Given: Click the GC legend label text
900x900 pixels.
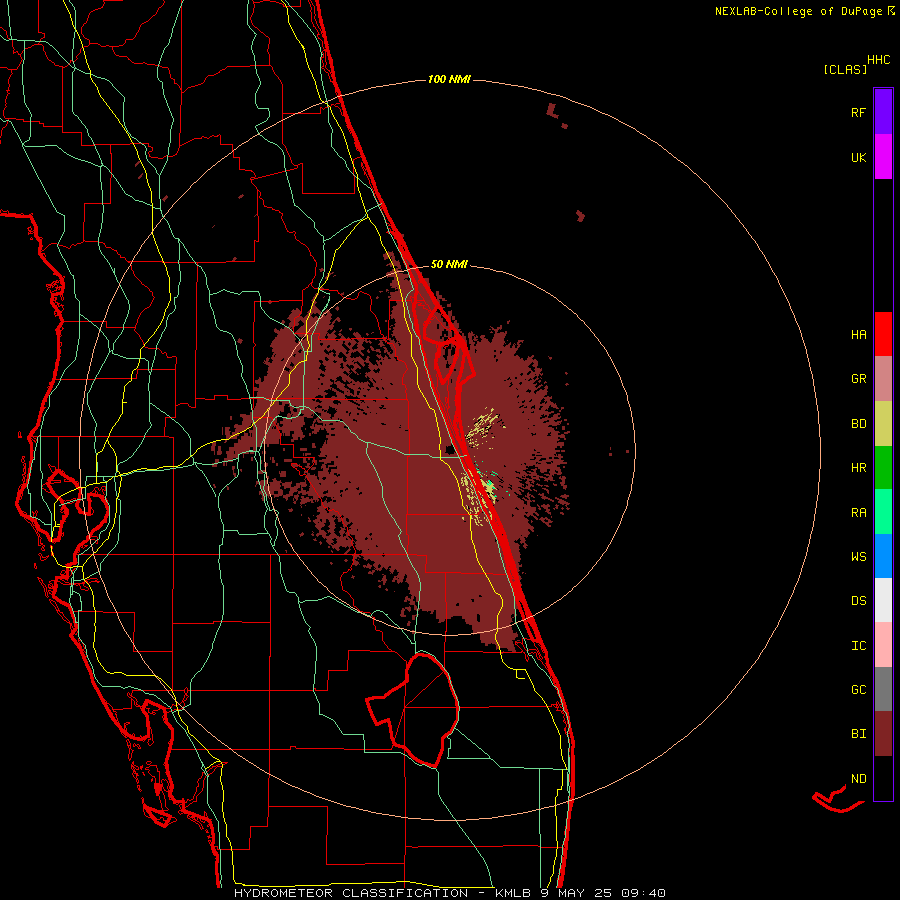Looking at the screenshot, I should click(859, 690).
